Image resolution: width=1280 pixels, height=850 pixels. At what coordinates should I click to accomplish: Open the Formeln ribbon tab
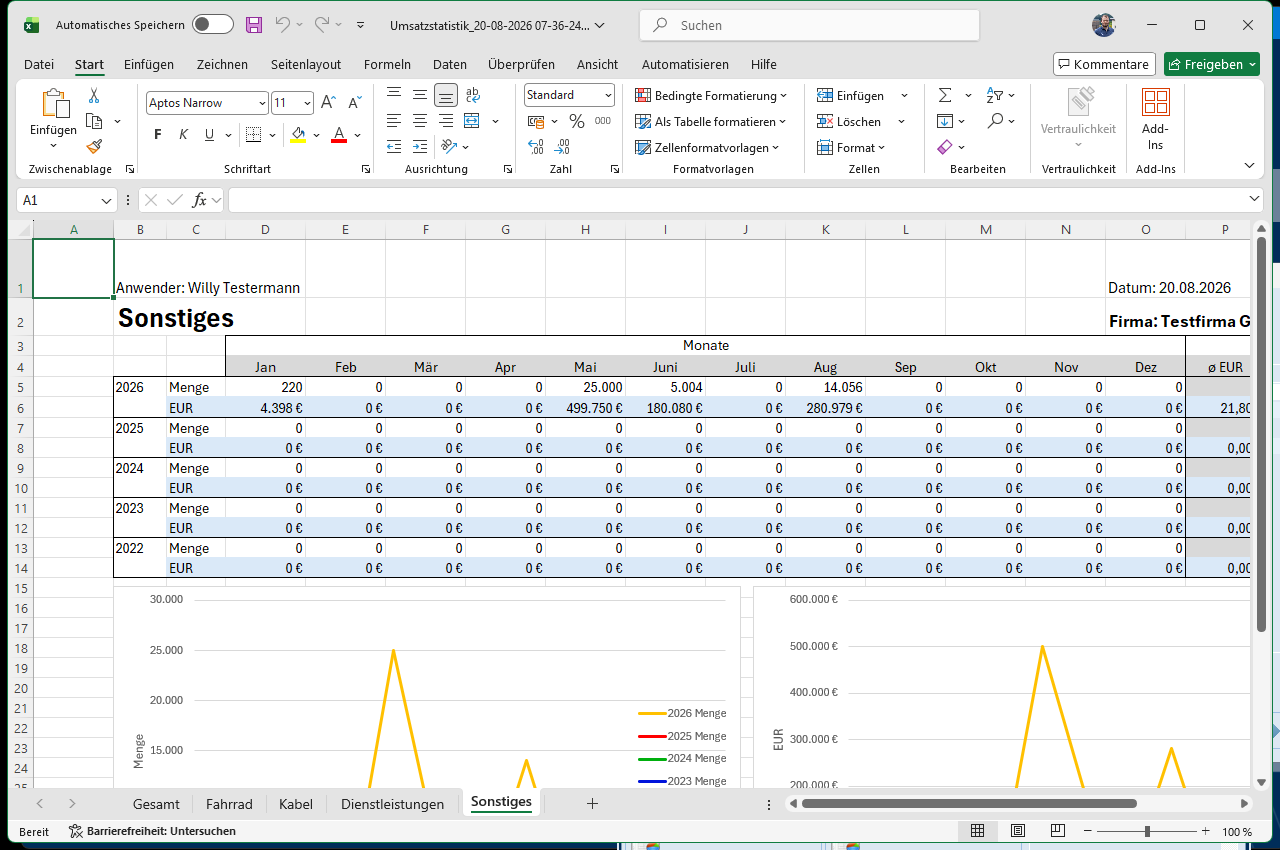click(x=387, y=64)
